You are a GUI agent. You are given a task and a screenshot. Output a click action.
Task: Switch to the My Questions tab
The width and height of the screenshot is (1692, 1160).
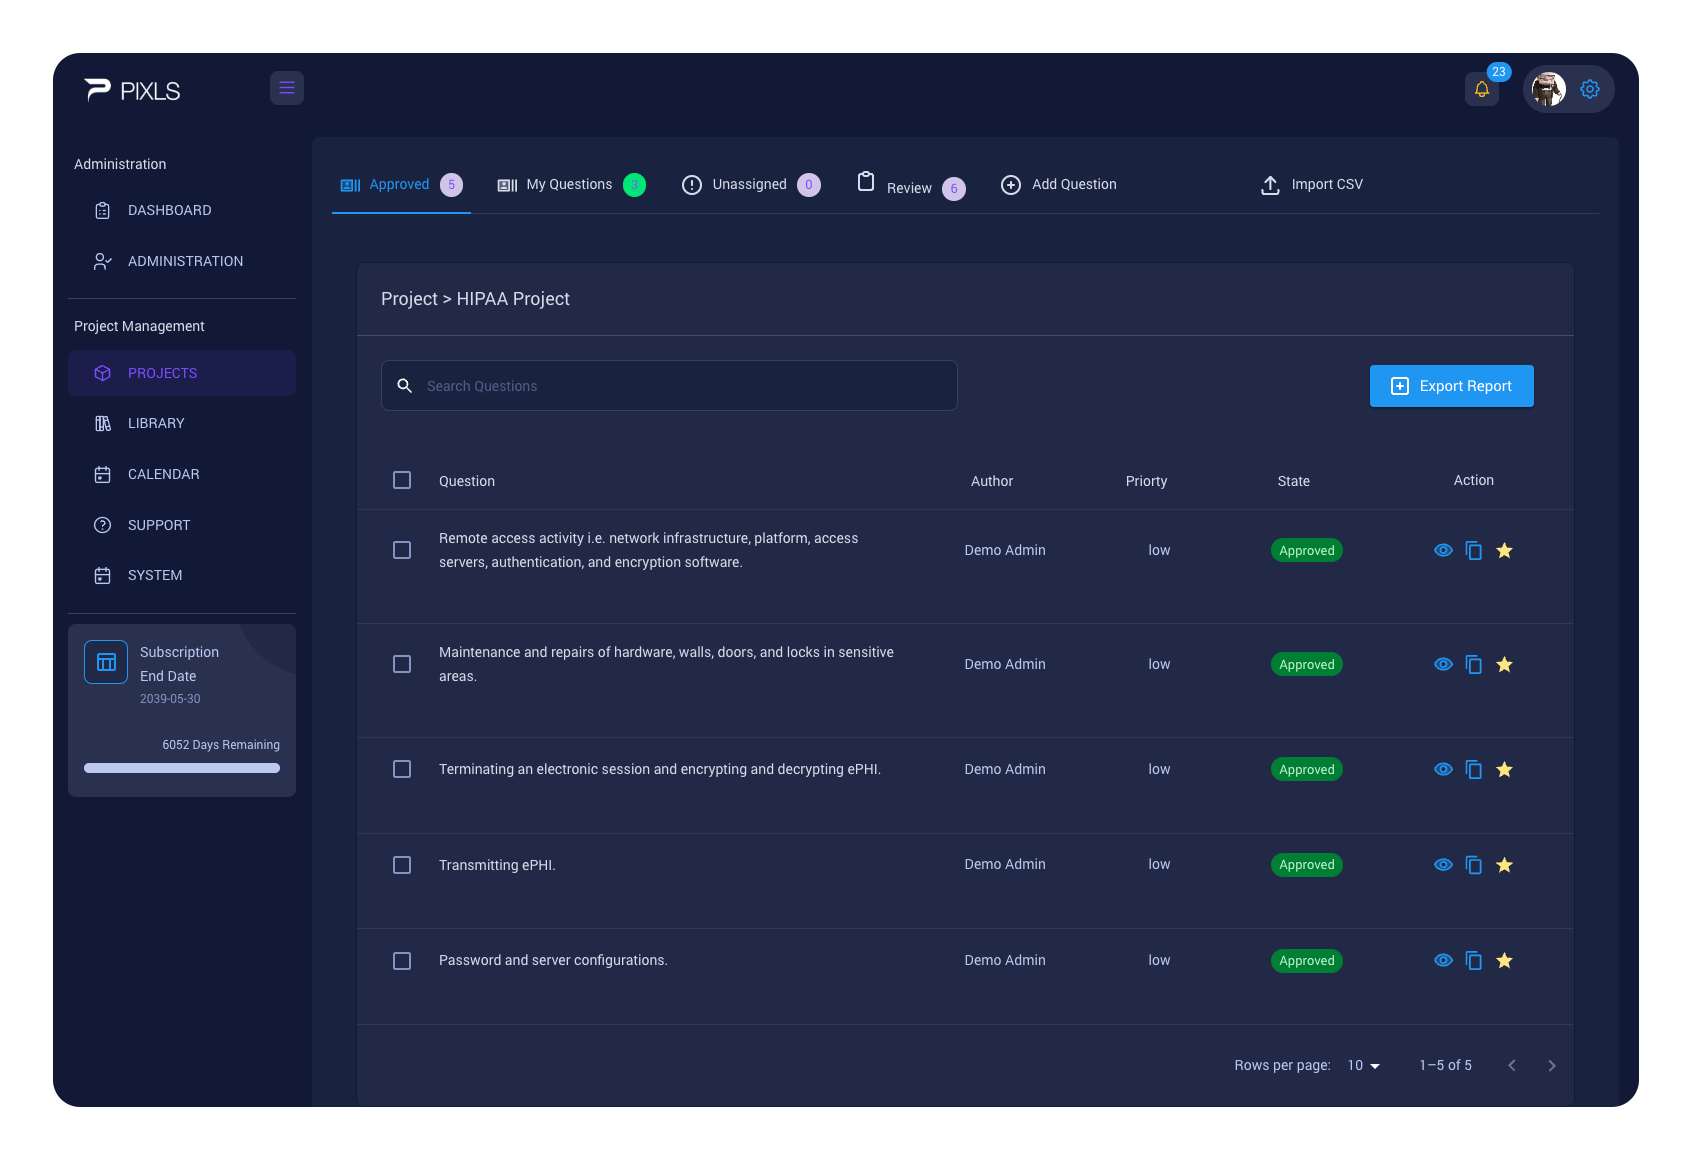[x=571, y=185]
